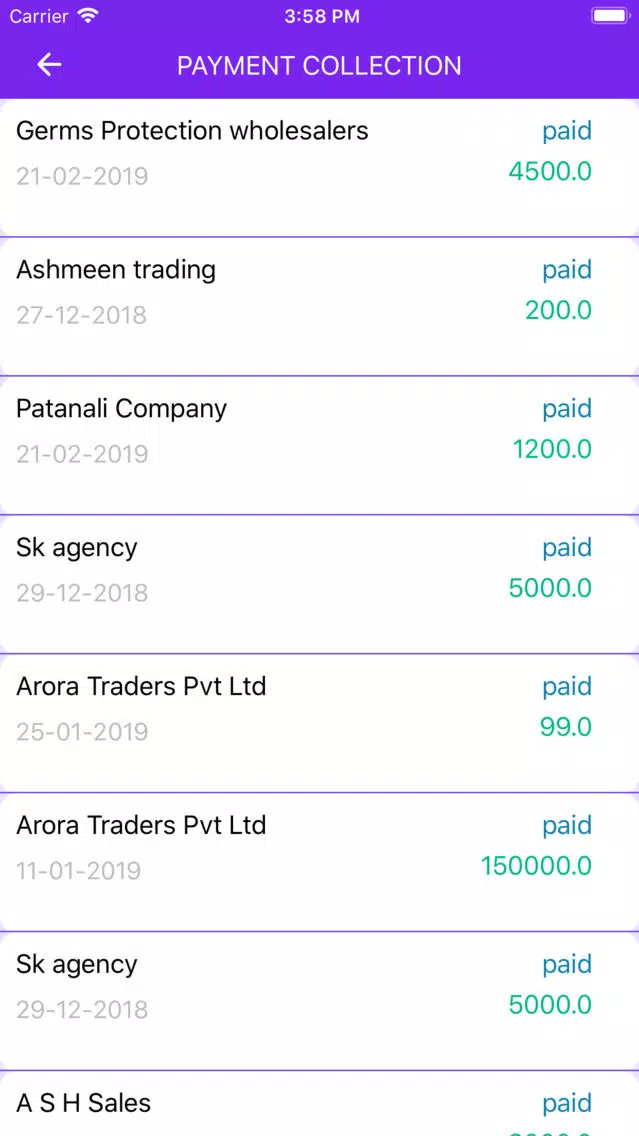639x1136 pixels.
Task: Tap the 1200.0 amount
Action: click(552, 450)
